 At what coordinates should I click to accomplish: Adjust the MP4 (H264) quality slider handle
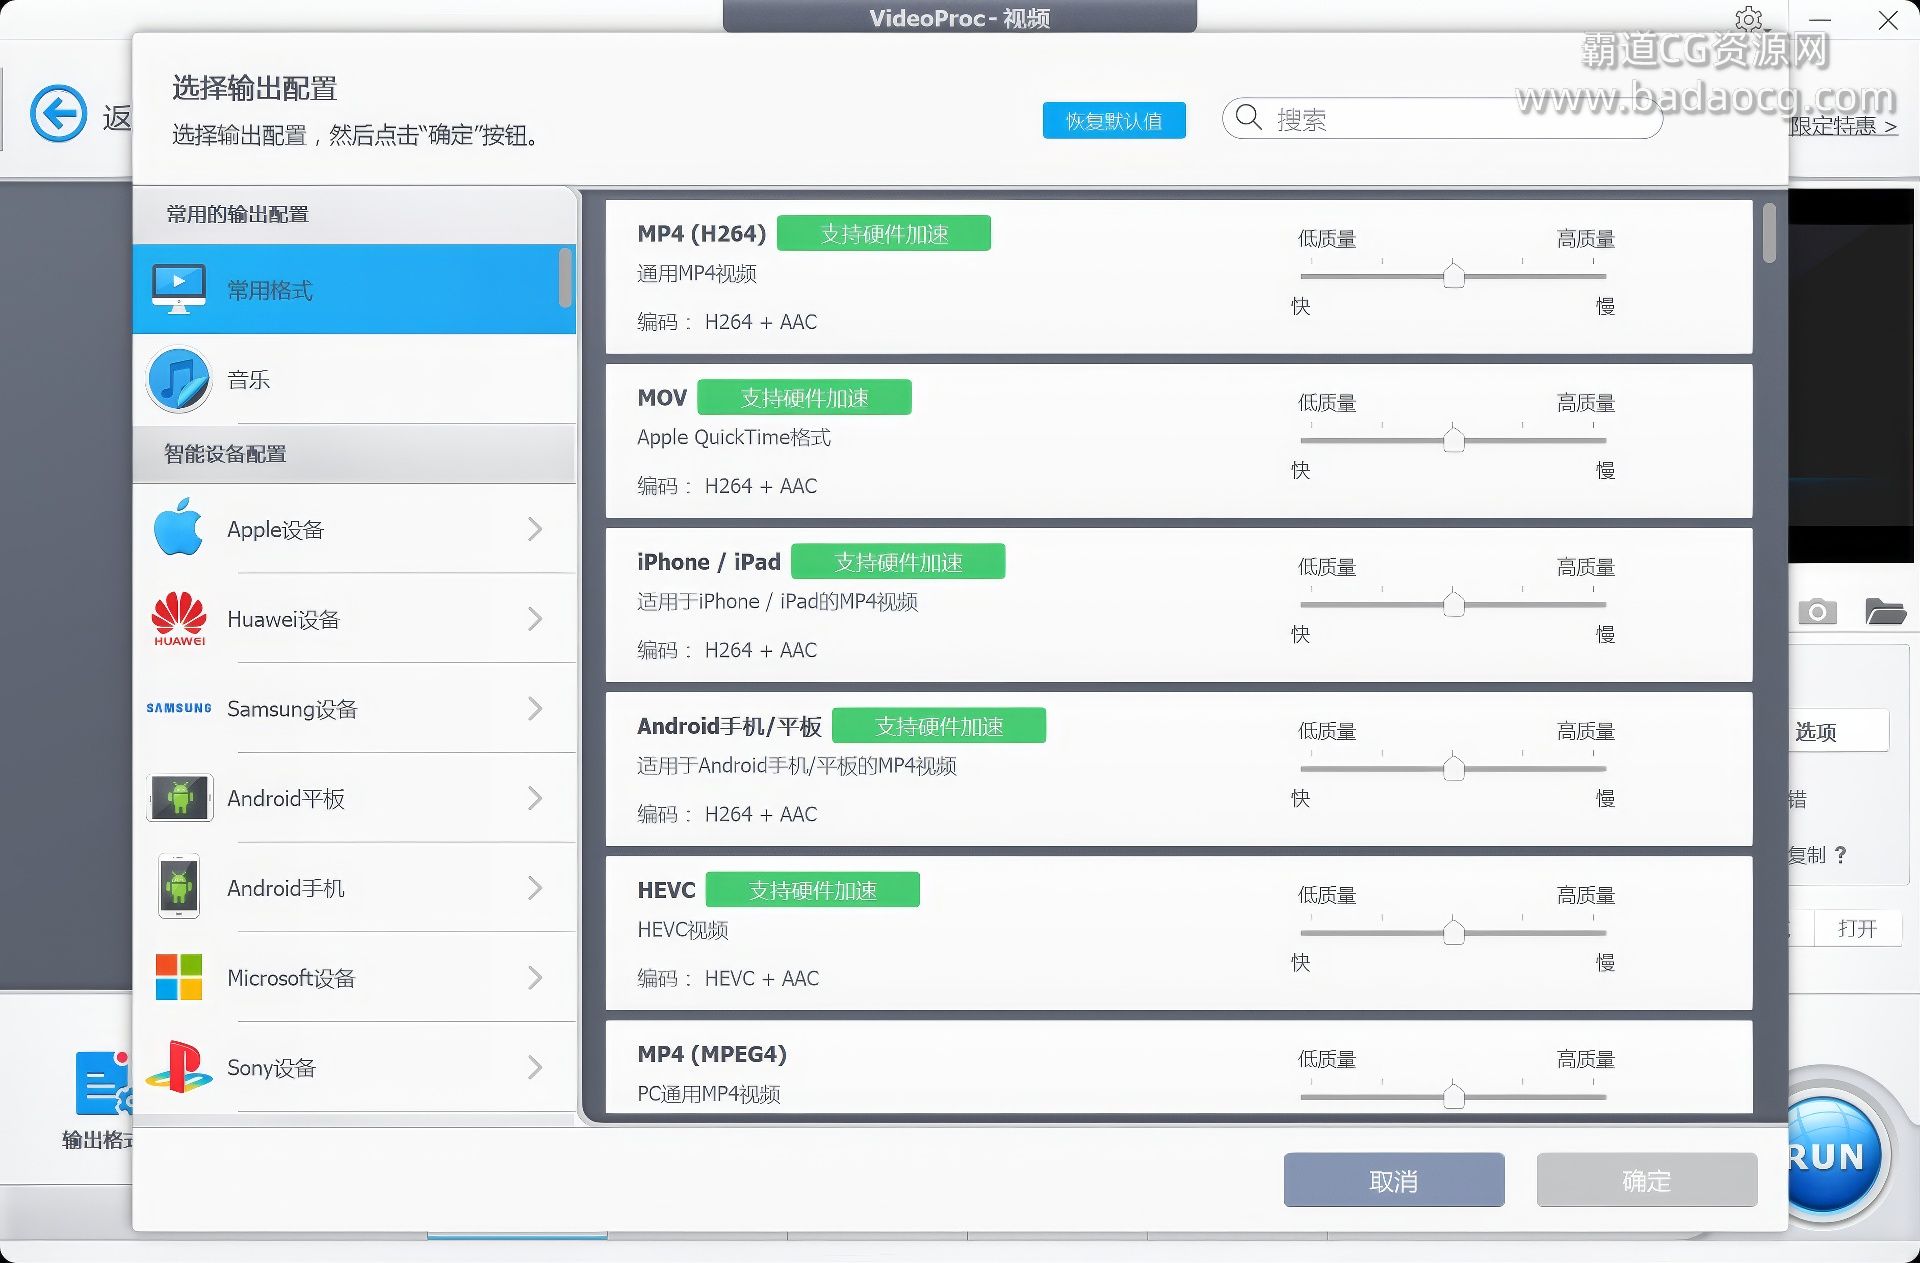pos(1454,275)
